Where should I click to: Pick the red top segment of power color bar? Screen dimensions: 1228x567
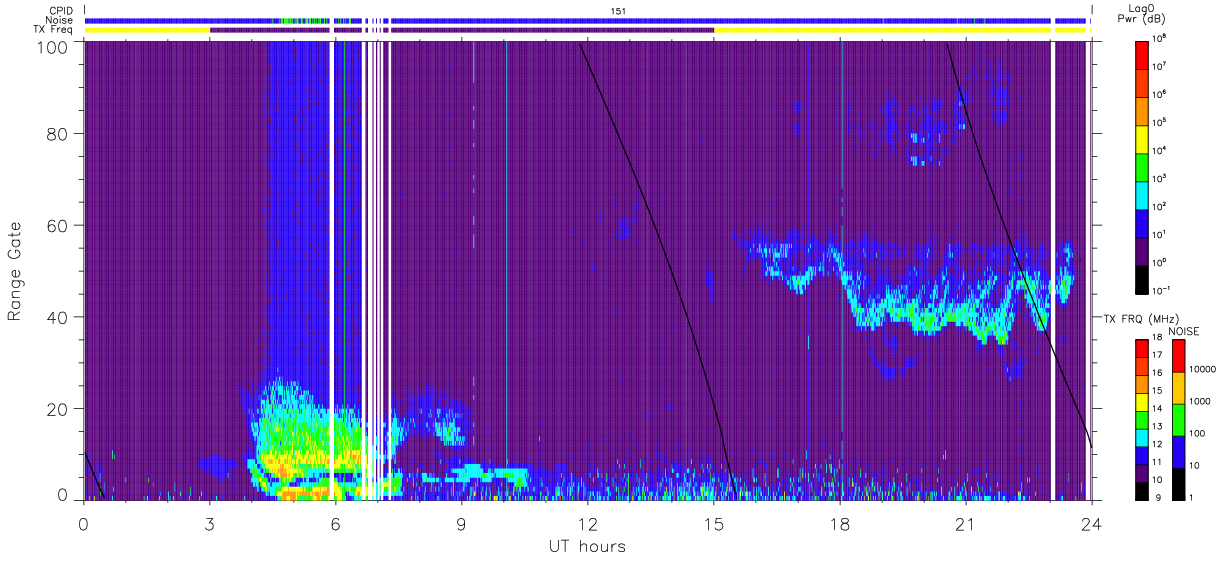coord(1142,54)
